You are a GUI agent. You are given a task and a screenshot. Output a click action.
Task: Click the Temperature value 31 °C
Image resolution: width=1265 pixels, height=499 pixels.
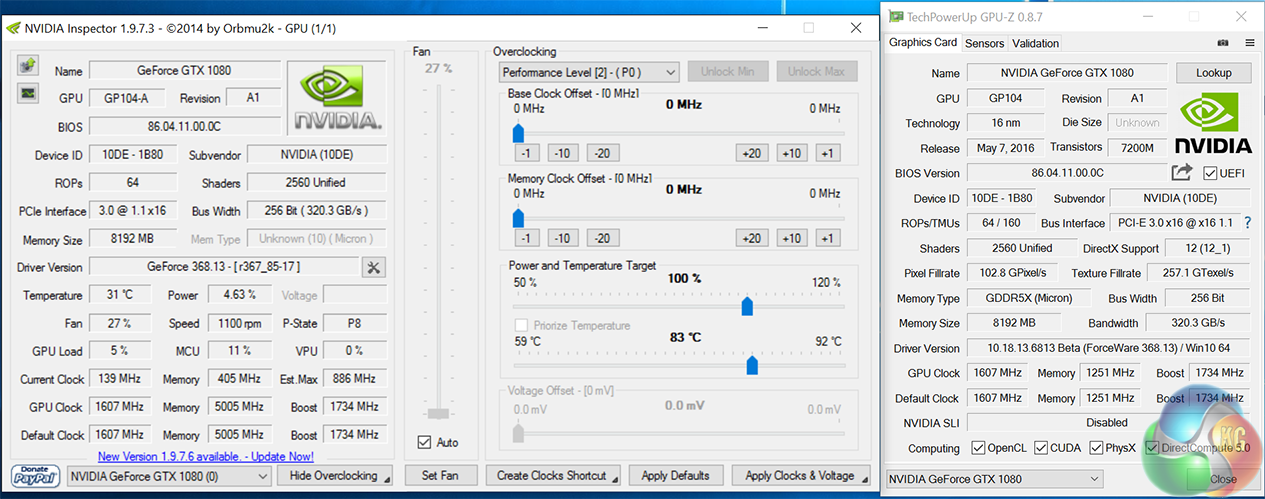(x=119, y=295)
